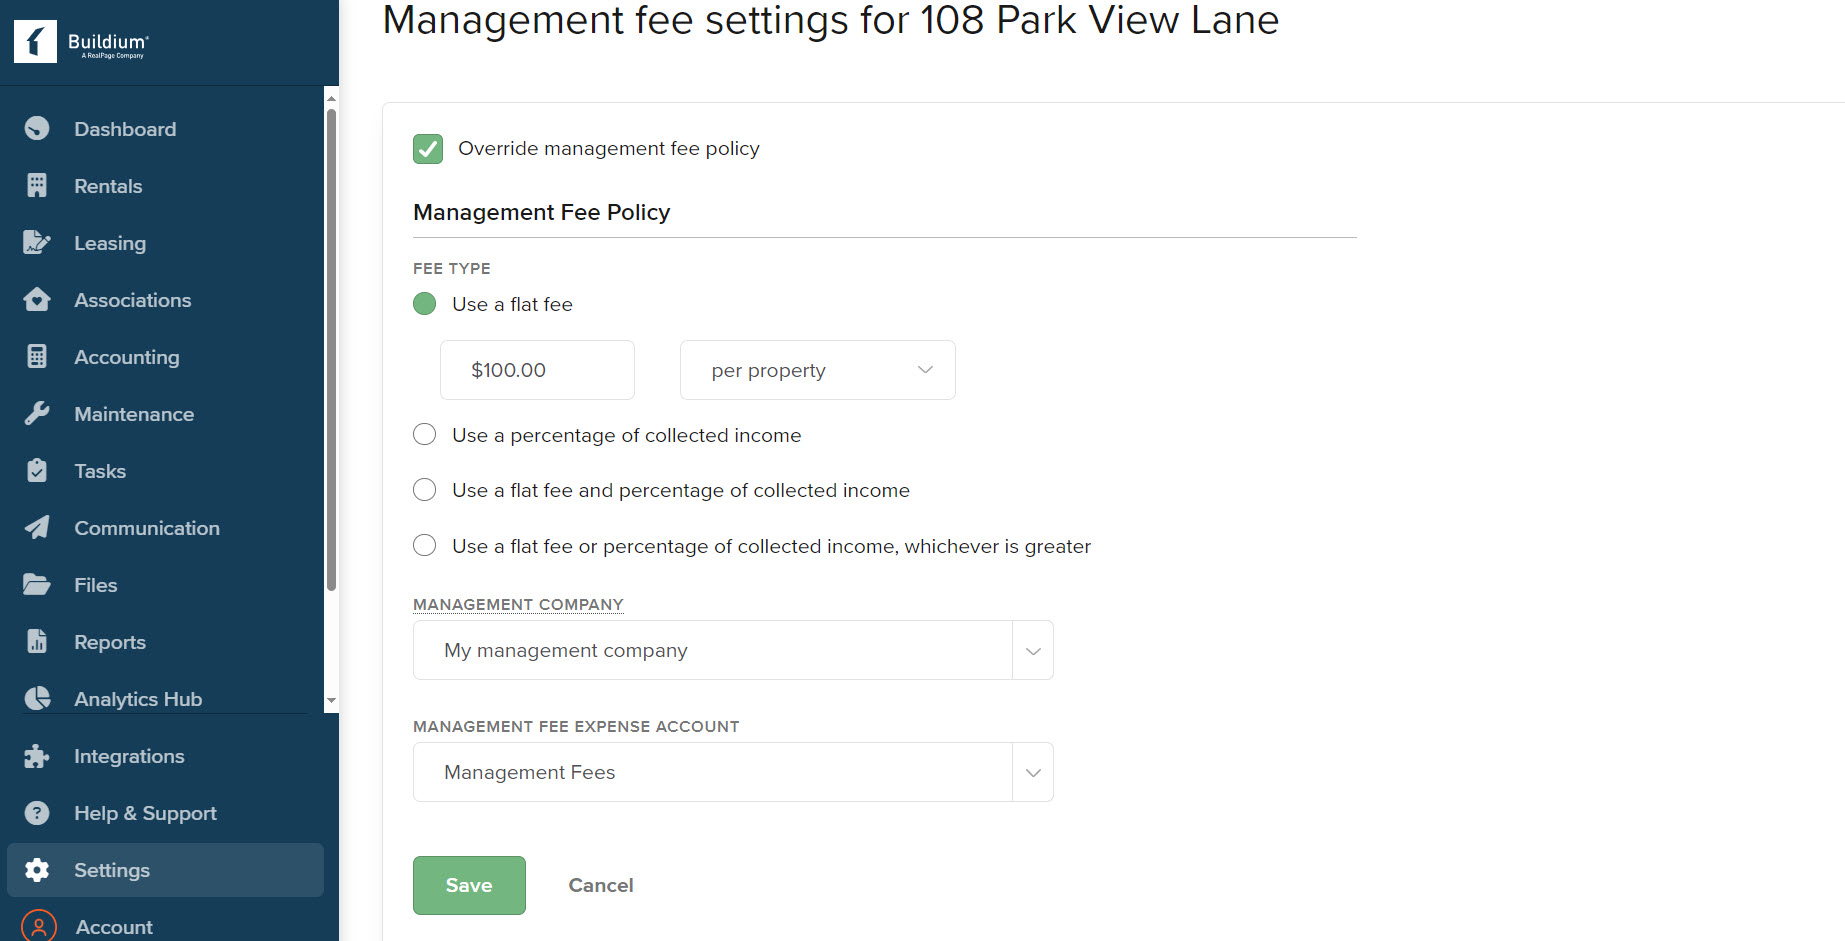This screenshot has width=1845, height=941.
Task: Open the Accounting section
Action: [x=126, y=356]
